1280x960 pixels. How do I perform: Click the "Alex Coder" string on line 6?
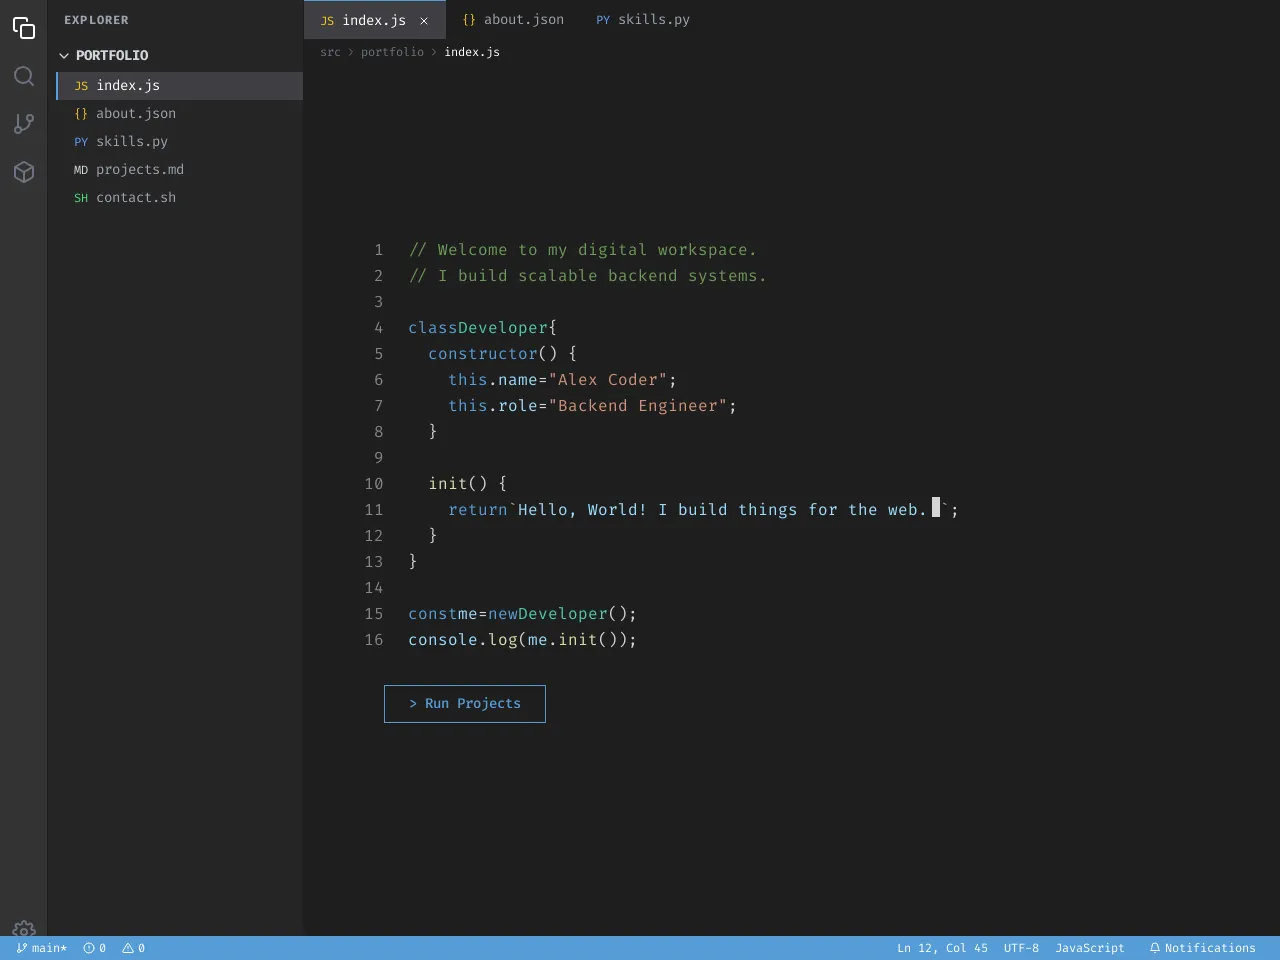pos(608,380)
